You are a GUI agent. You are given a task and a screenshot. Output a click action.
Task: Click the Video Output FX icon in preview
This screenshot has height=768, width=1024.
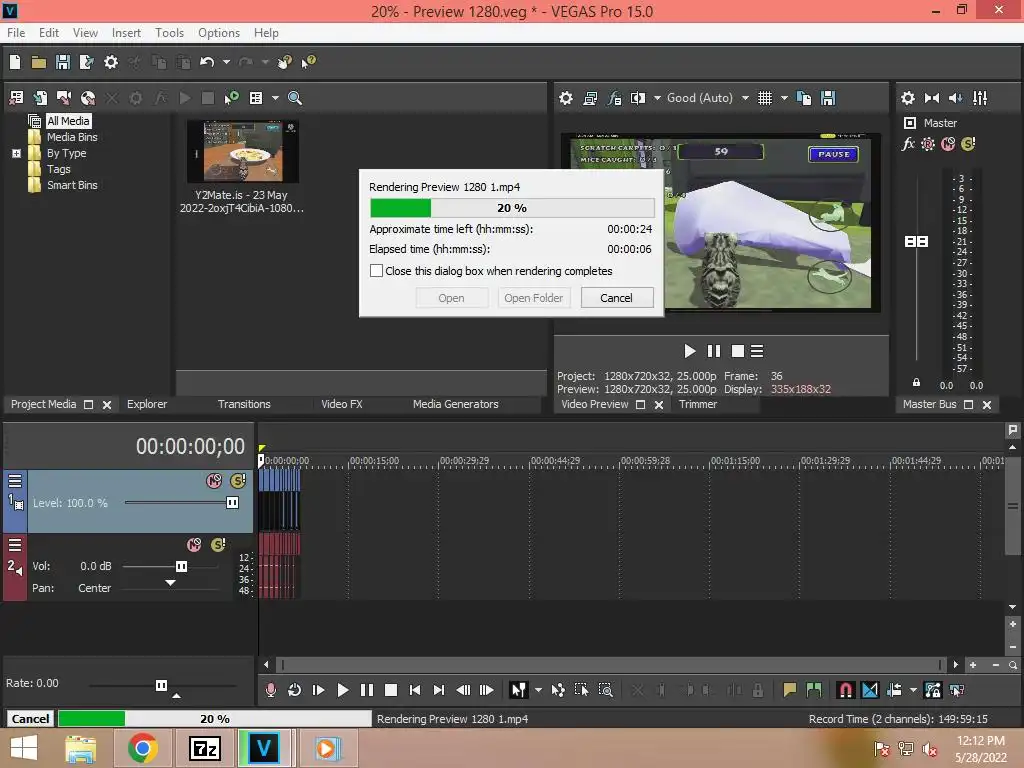[614, 98]
